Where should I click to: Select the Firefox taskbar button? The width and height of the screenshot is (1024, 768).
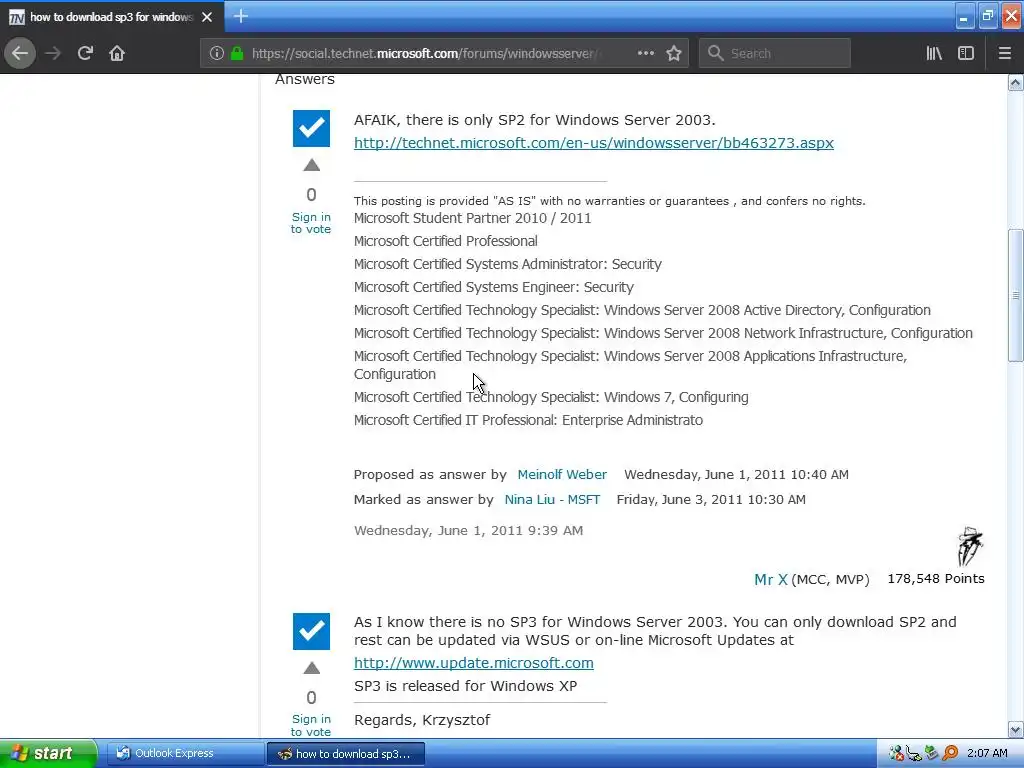click(346, 754)
